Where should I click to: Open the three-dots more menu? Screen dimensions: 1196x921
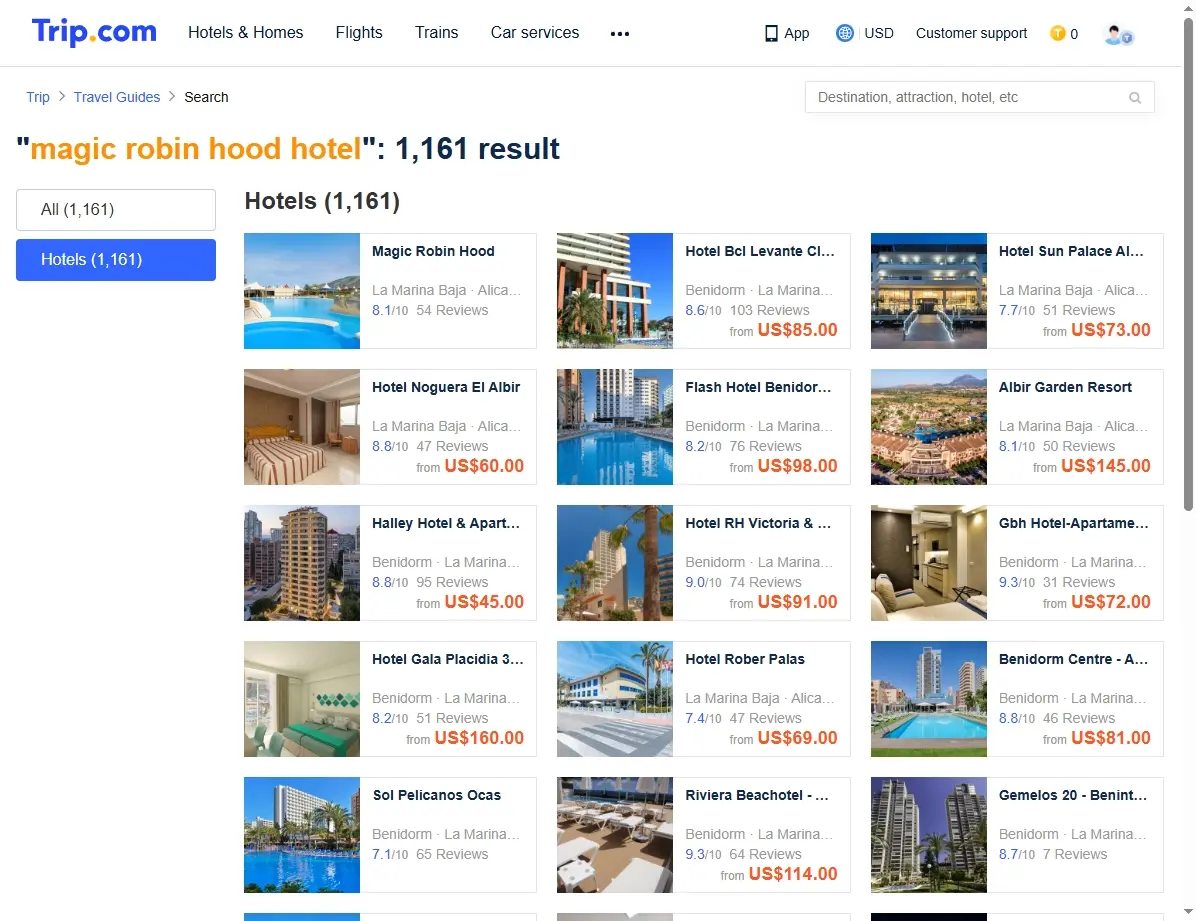coord(620,34)
